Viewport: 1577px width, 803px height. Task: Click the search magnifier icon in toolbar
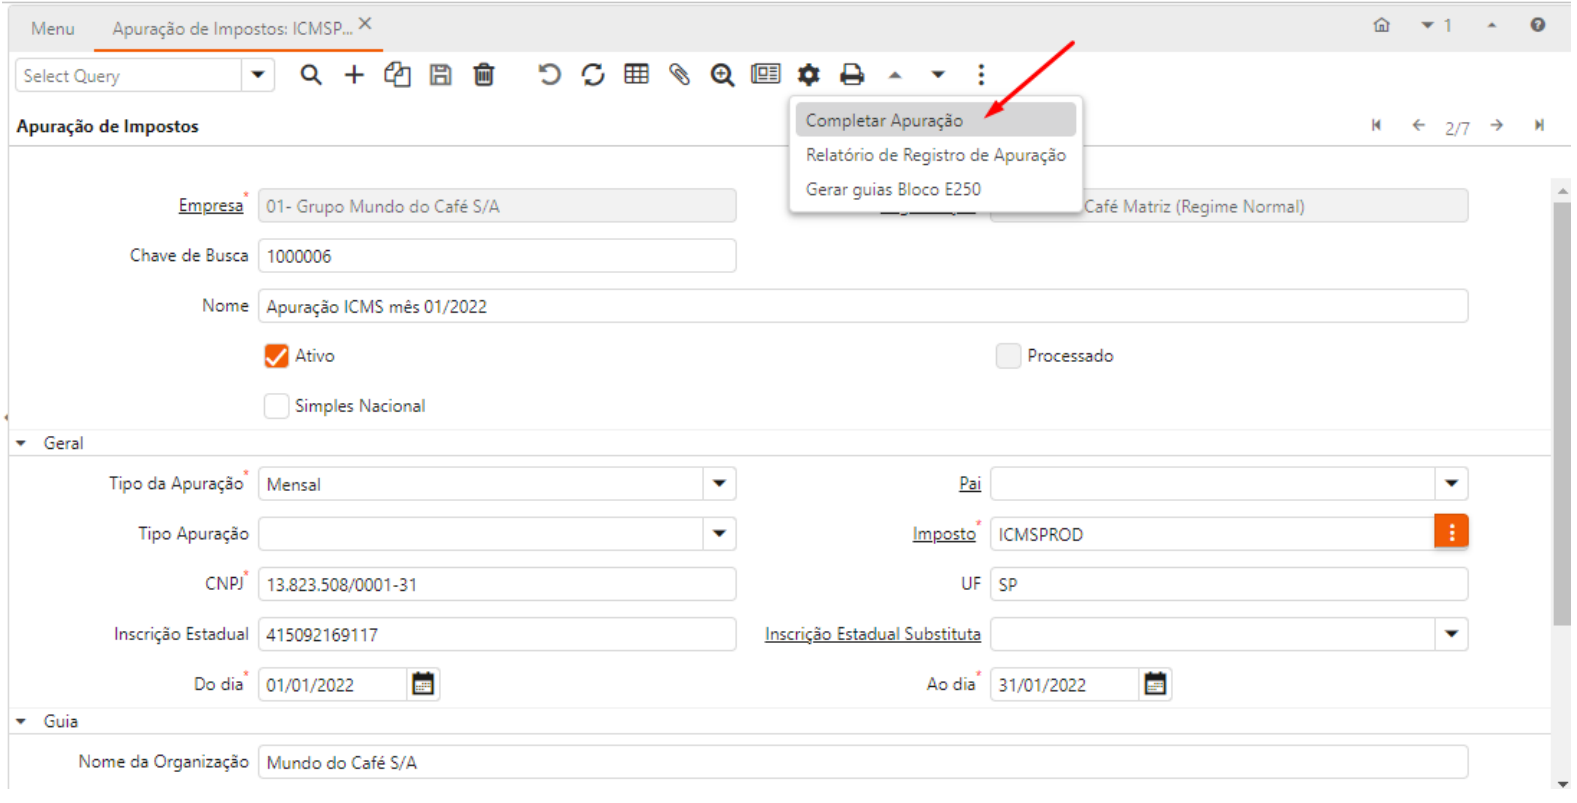pos(311,75)
